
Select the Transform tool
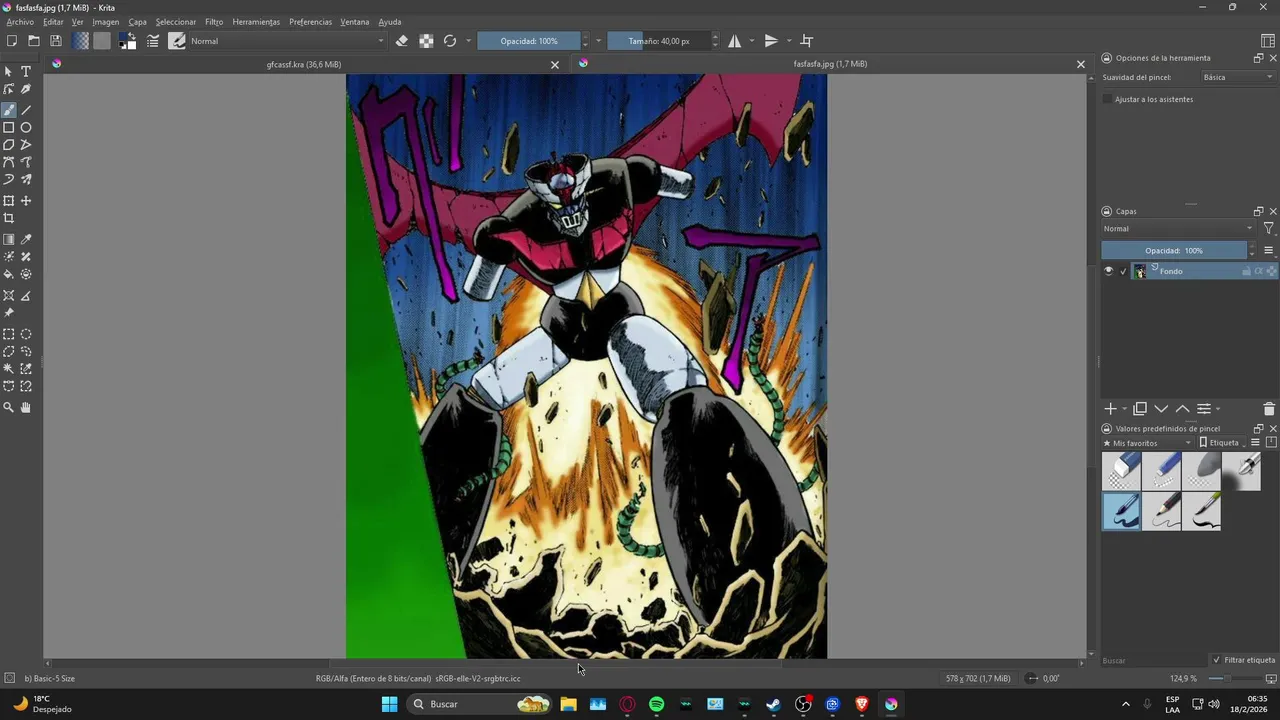click(x=9, y=201)
